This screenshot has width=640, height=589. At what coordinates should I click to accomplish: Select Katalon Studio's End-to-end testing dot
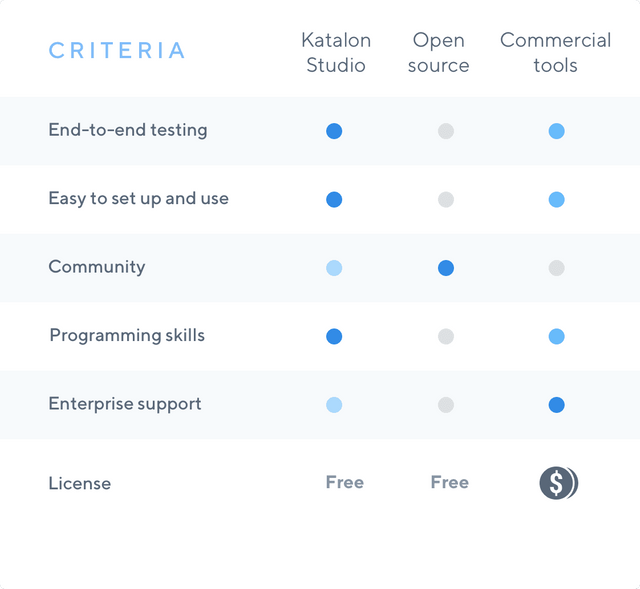point(334,131)
